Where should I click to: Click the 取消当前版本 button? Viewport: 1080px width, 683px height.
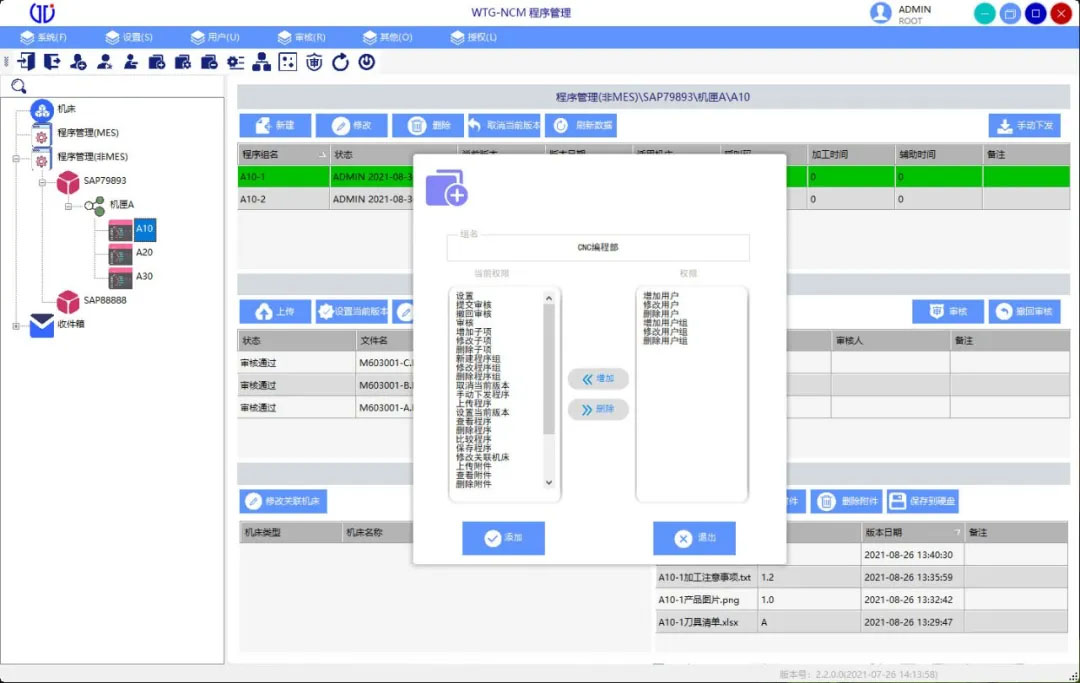click(x=504, y=125)
